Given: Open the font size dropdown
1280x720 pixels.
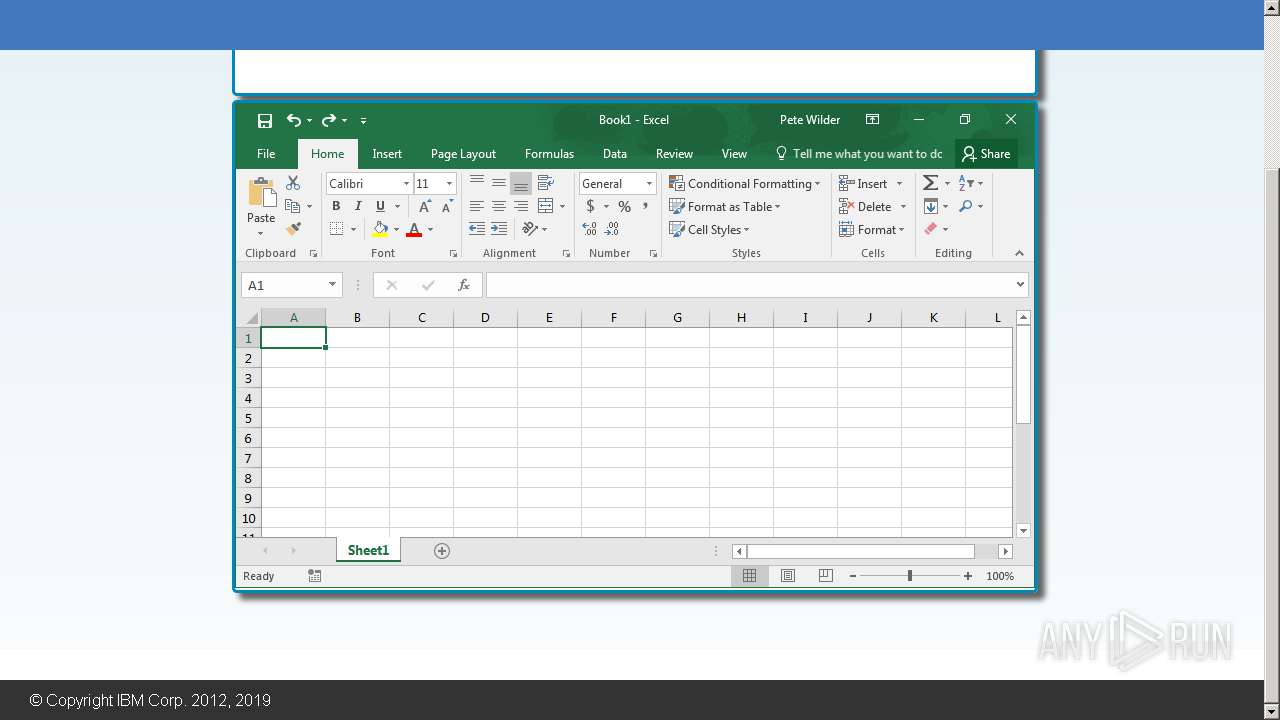Looking at the screenshot, I should point(449,184).
